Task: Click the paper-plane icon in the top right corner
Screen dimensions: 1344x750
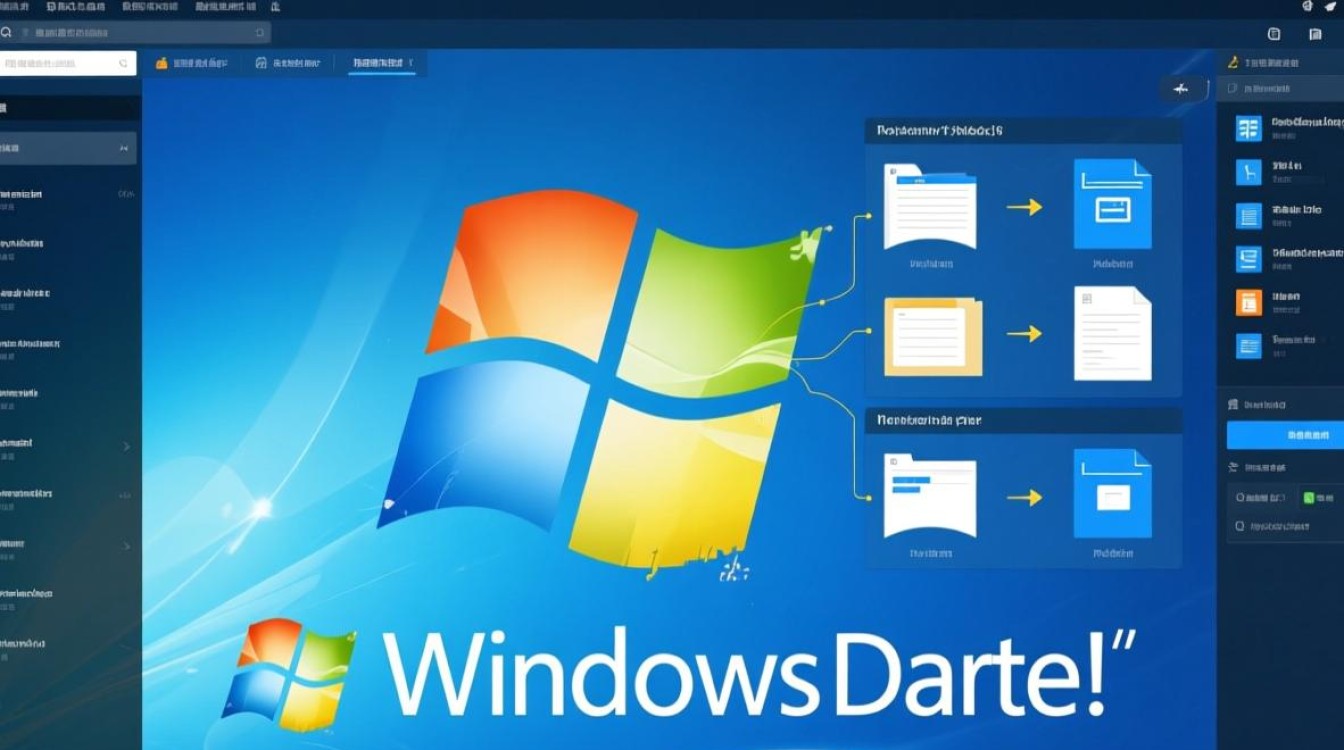Action: 1331,7
